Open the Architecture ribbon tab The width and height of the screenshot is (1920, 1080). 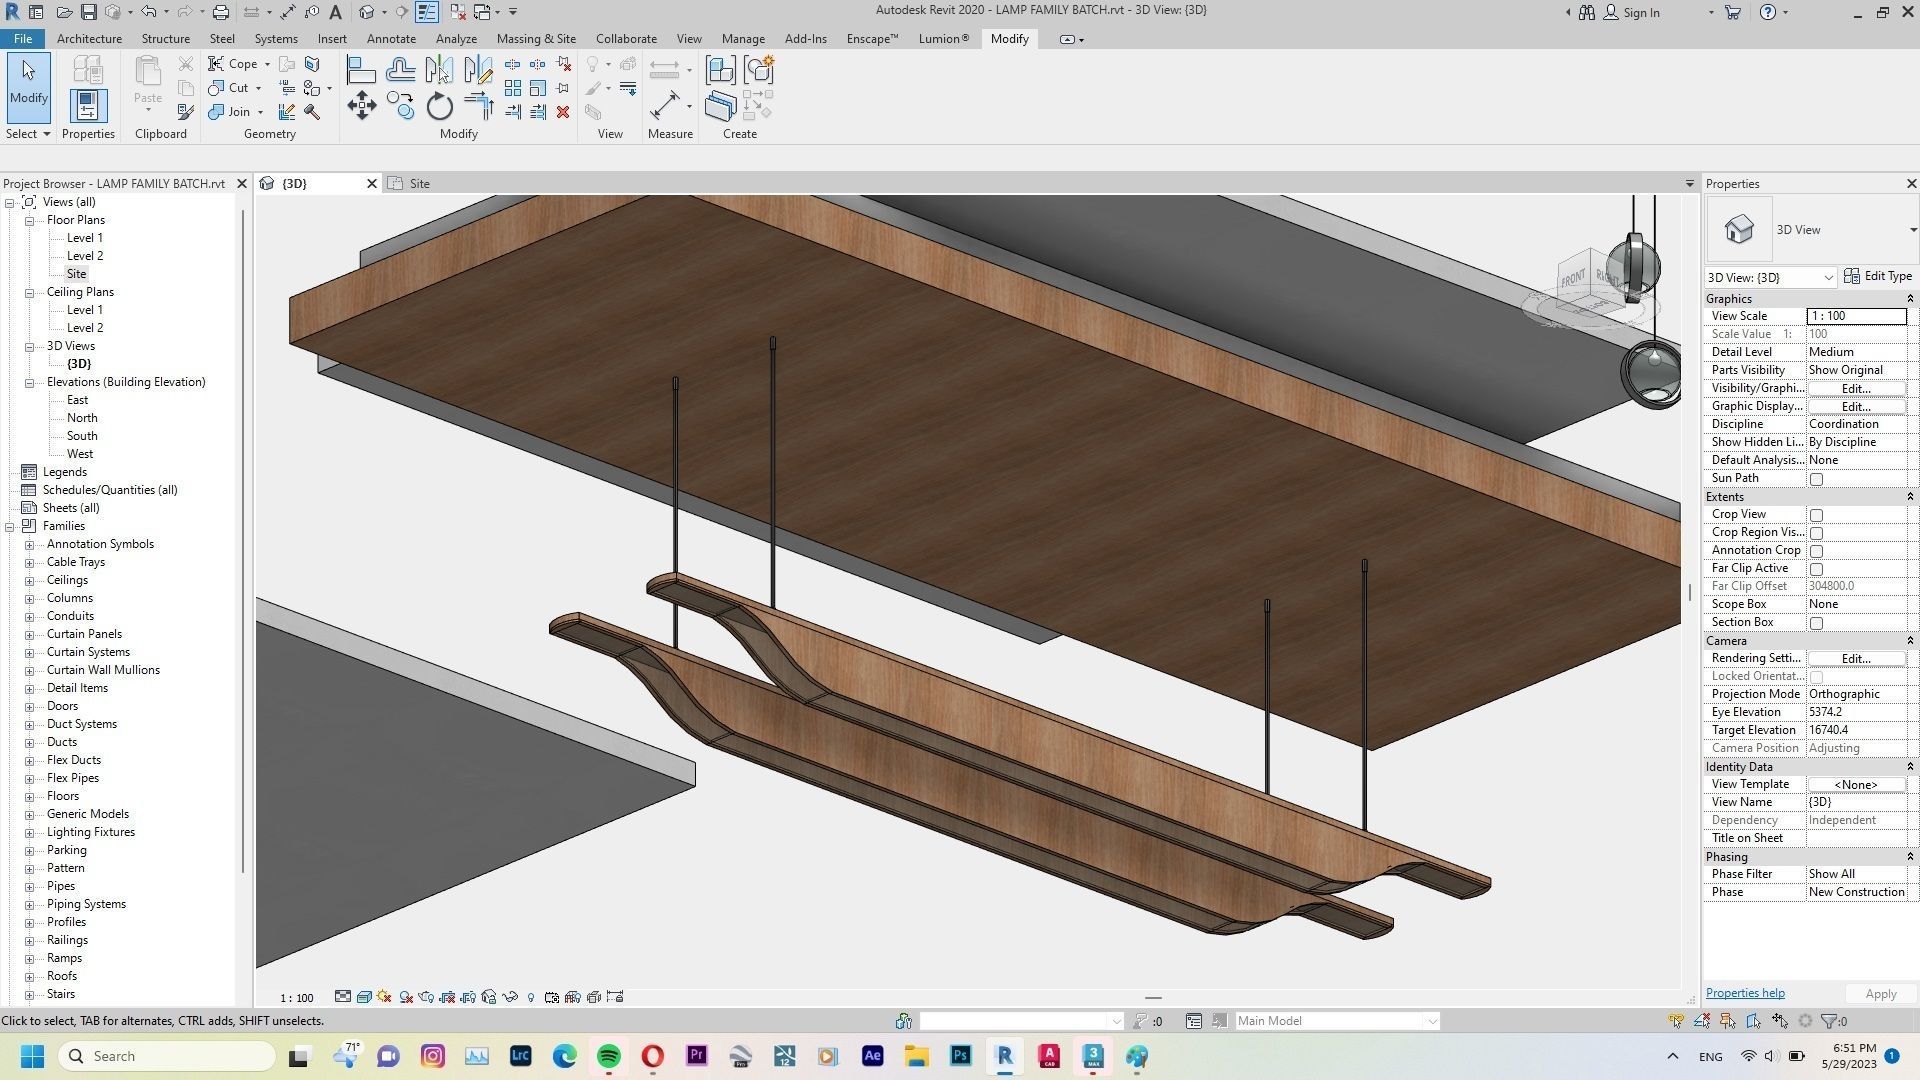(89, 39)
